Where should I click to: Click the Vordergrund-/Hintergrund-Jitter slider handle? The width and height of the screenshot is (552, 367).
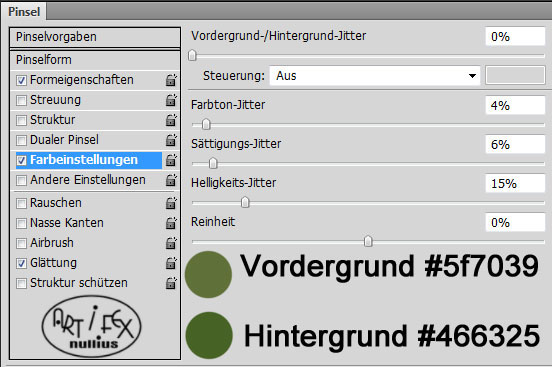pos(192,55)
